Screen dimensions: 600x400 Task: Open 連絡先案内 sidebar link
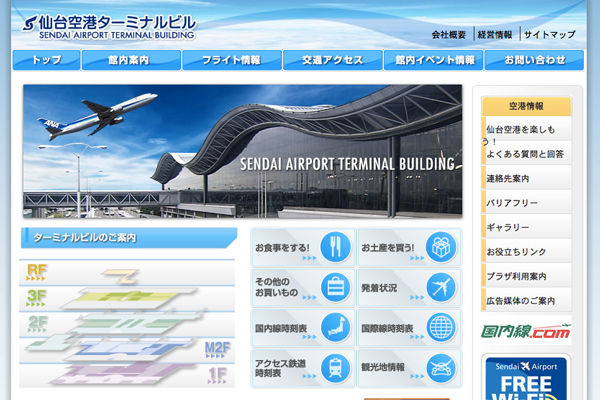tap(527, 178)
